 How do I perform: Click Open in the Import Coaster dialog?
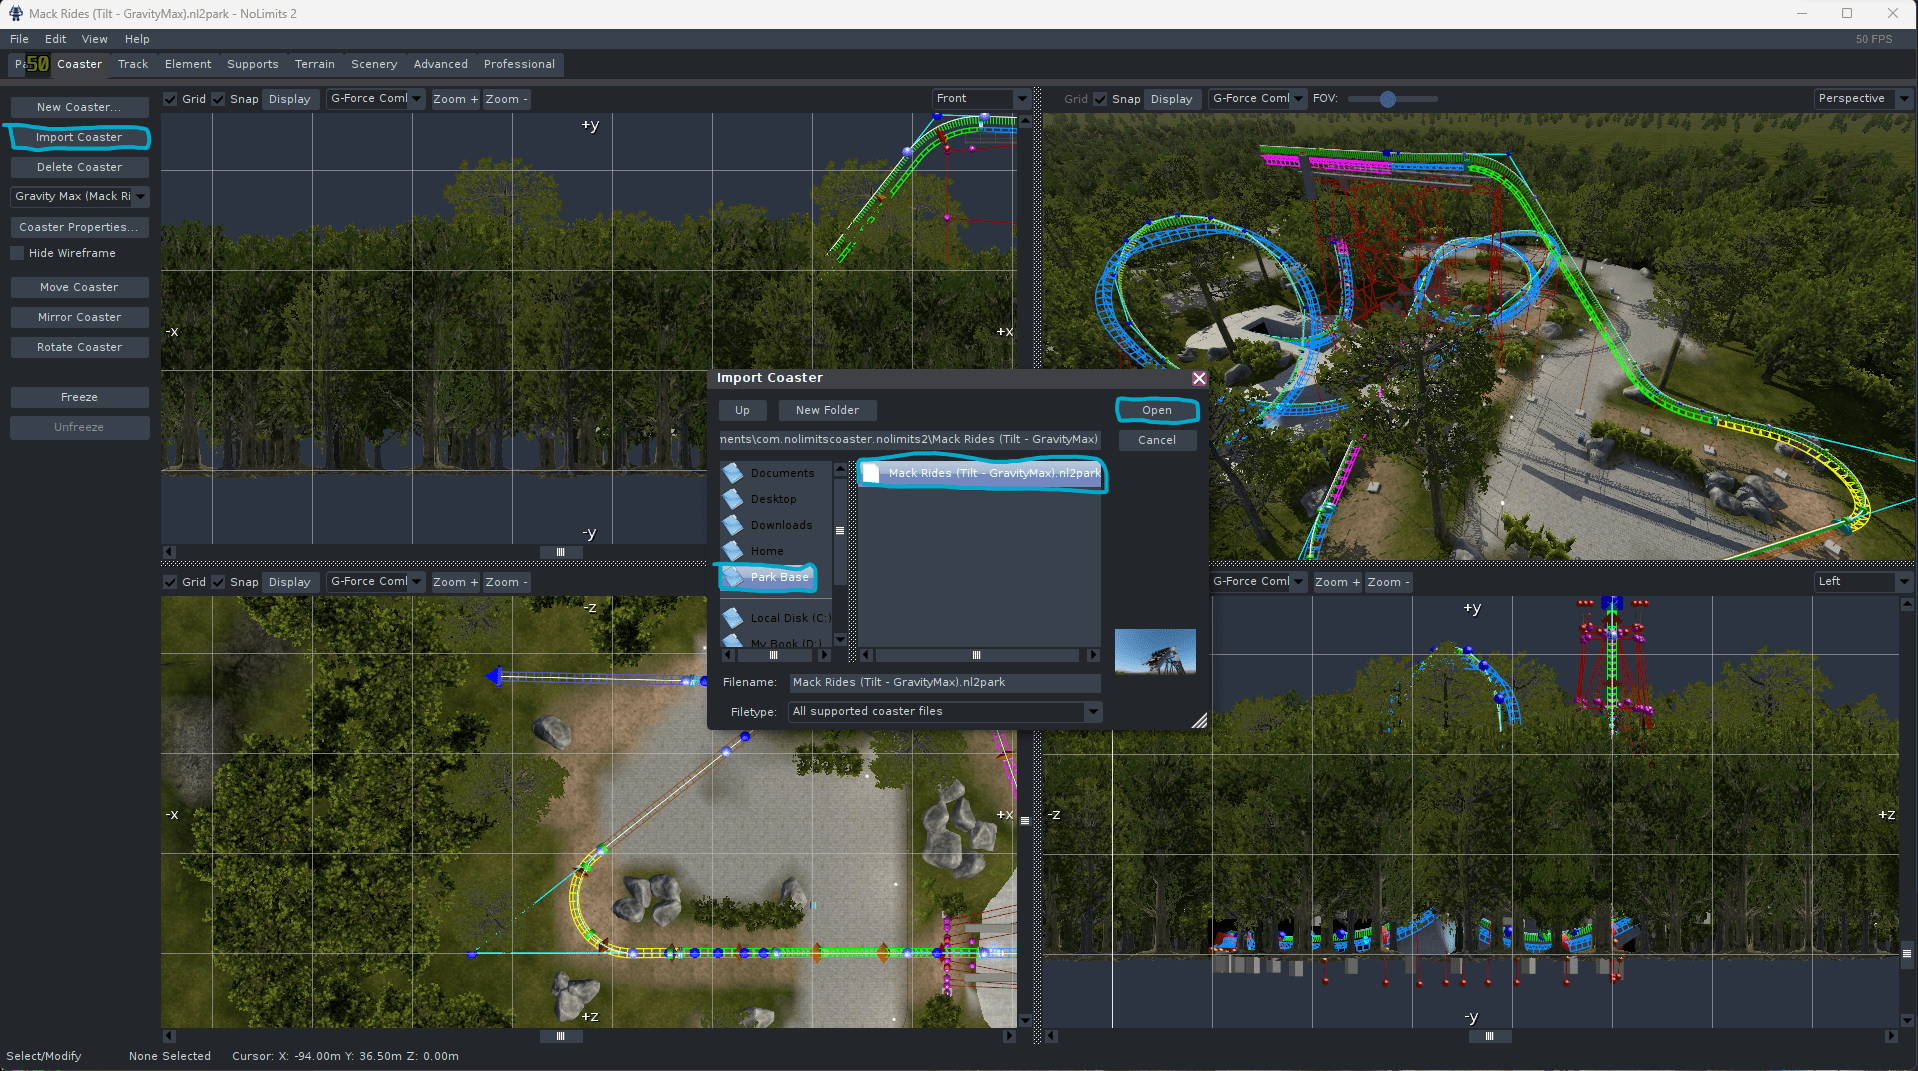pyautogui.click(x=1157, y=410)
